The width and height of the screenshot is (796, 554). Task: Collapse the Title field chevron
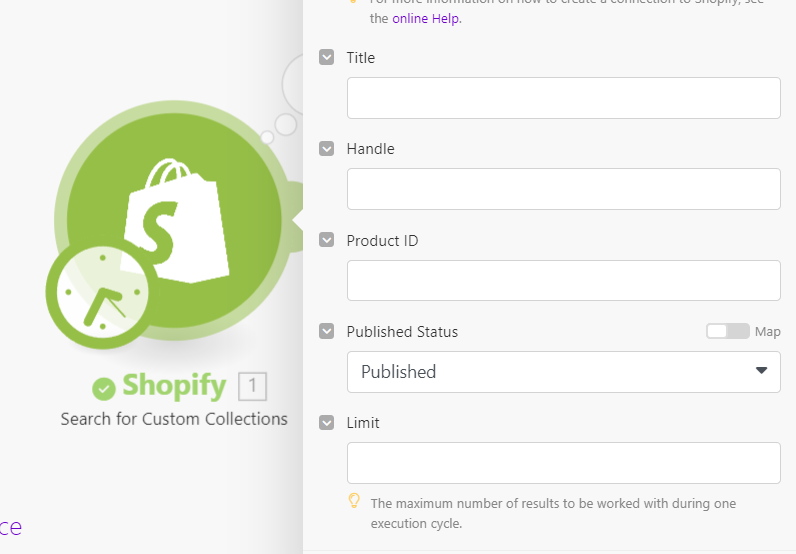click(x=326, y=58)
